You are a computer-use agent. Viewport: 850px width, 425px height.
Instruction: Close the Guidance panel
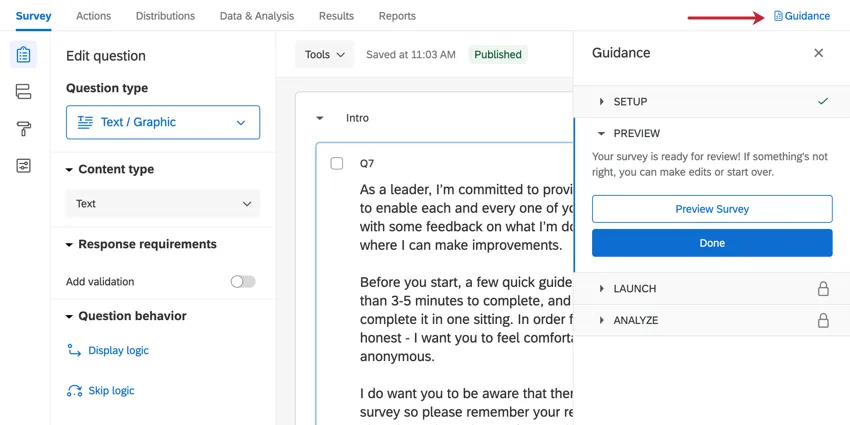[819, 53]
